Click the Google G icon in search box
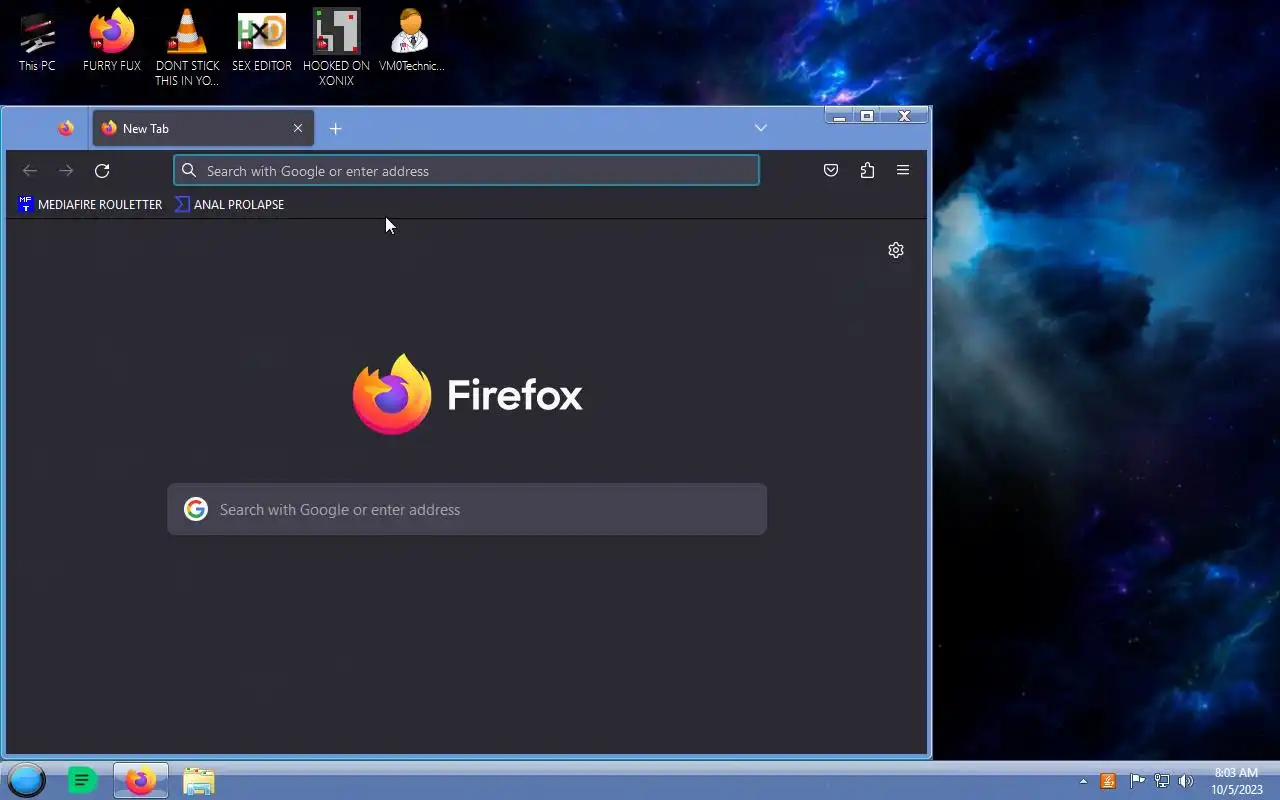This screenshot has width=1280, height=800. 196,510
